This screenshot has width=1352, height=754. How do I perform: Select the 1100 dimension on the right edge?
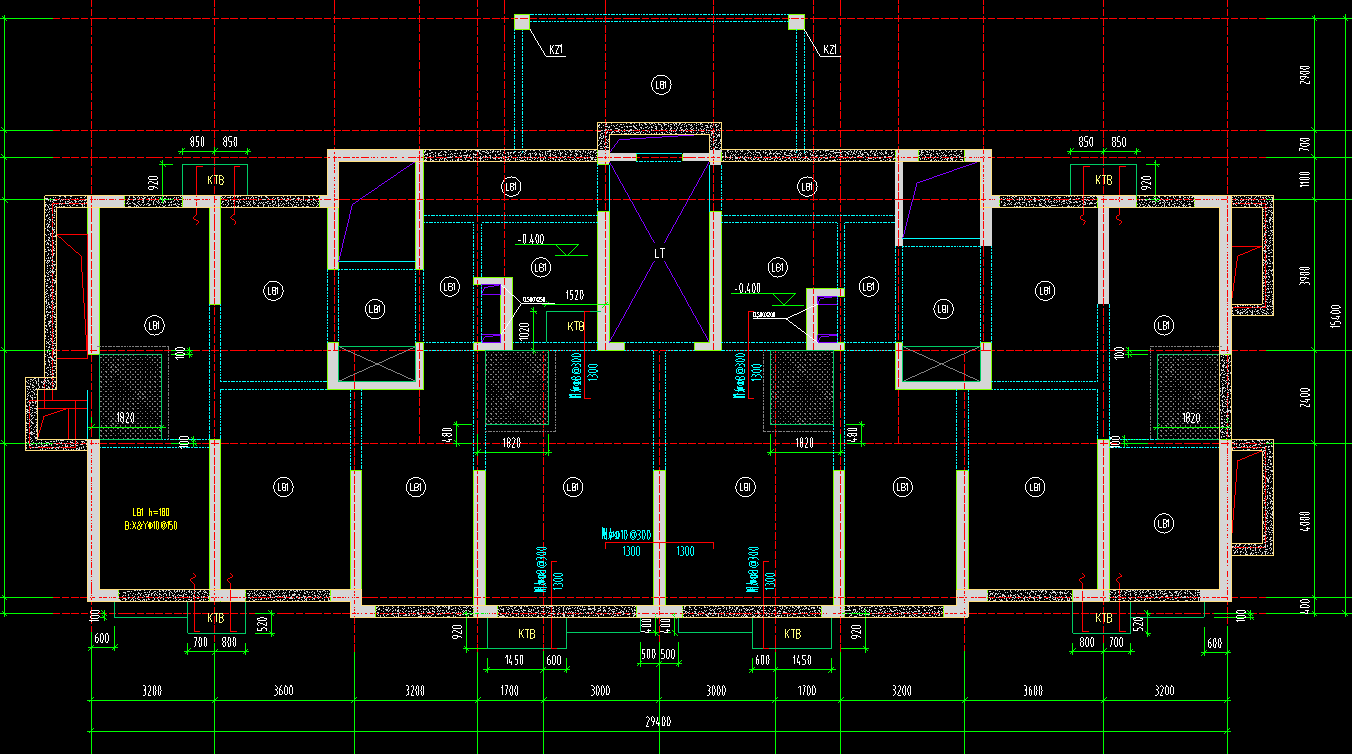point(1304,180)
